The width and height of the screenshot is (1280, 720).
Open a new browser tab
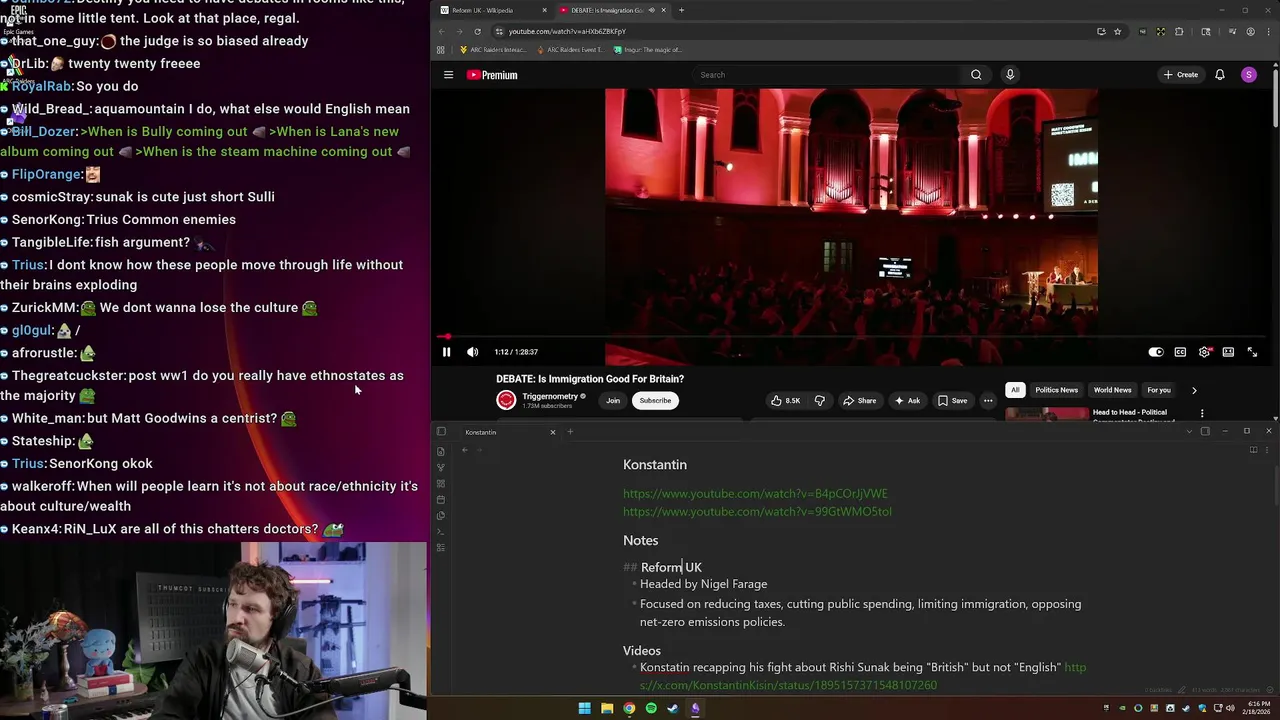click(x=681, y=10)
